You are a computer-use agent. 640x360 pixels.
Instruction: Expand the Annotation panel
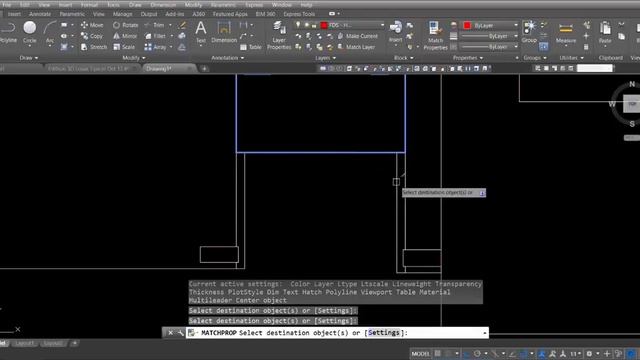pyautogui.click(x=227, y=58)
